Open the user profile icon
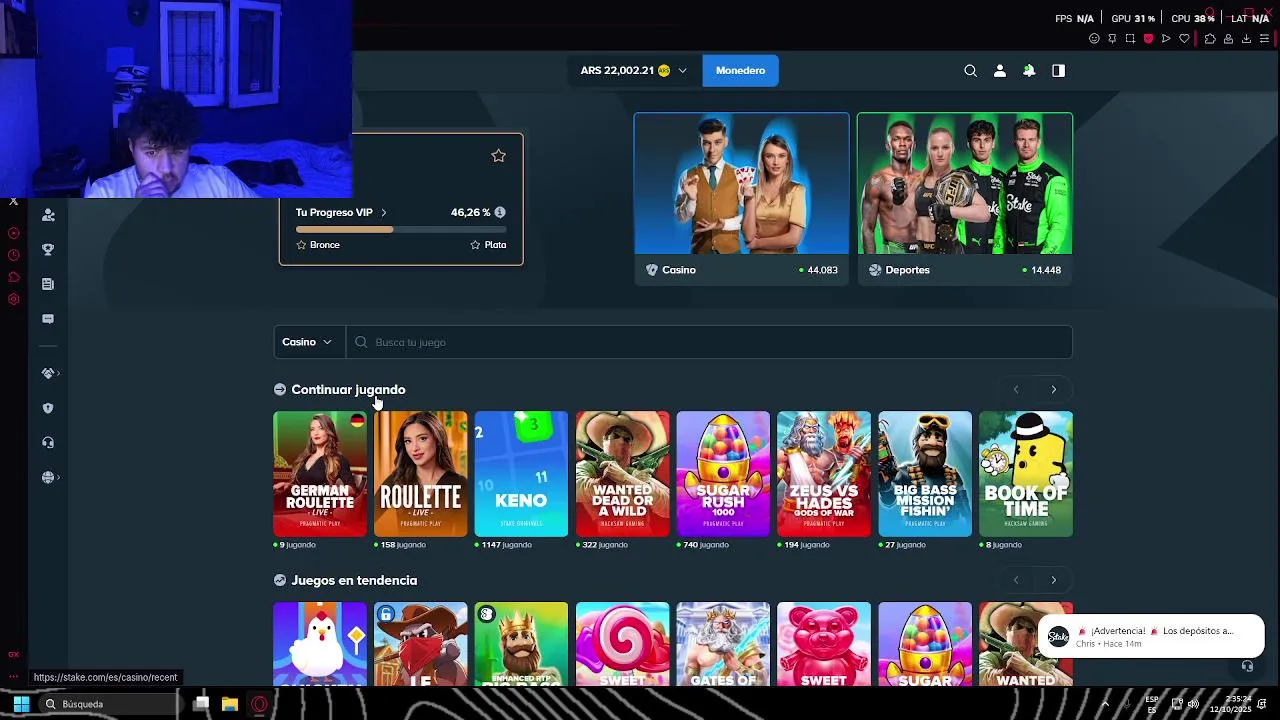 coord(999,70)
